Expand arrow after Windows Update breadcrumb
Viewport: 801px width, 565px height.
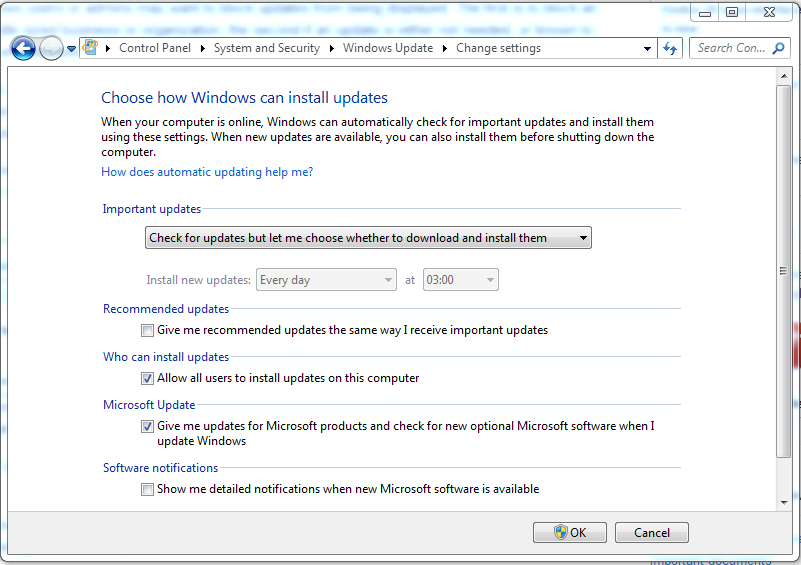[x=445, y=49]
